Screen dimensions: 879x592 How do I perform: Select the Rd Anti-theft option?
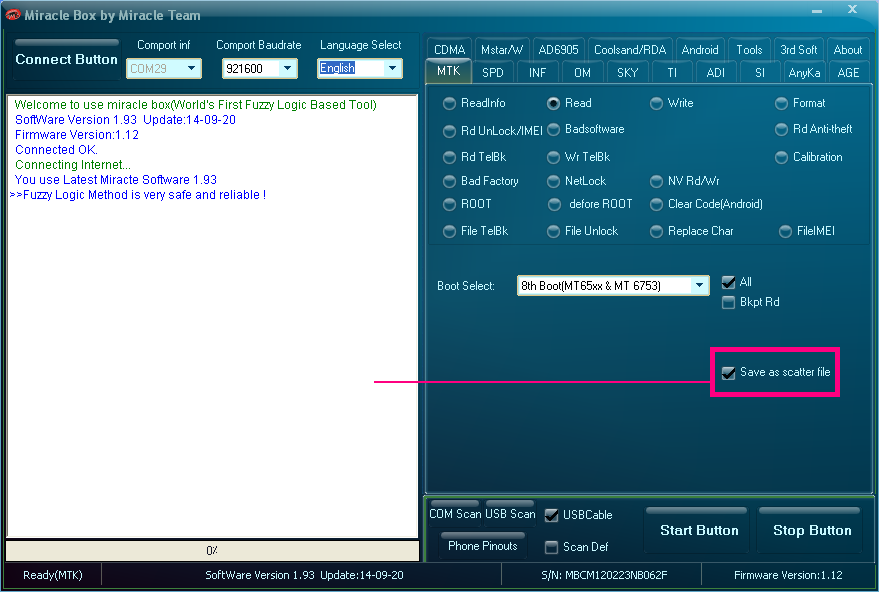point(781,130)
